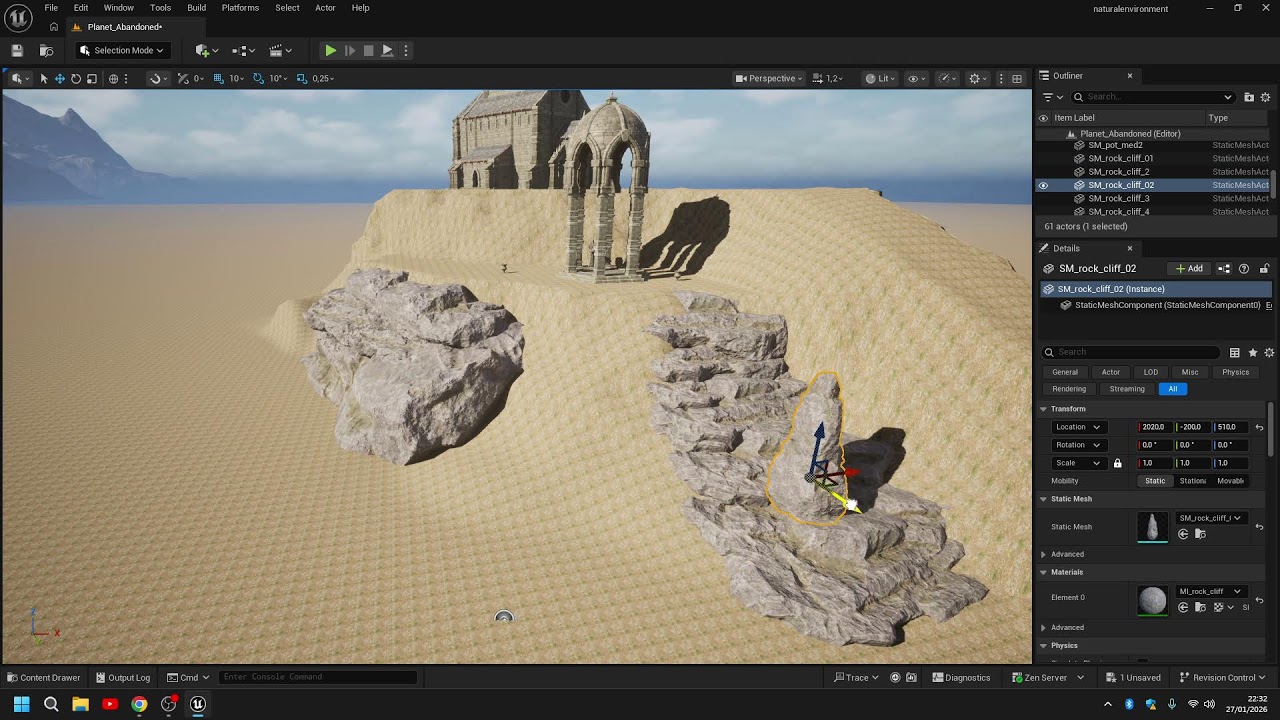Open the Content Drawer
Screen dimensions: 1280x720
[x=44, y=678]
